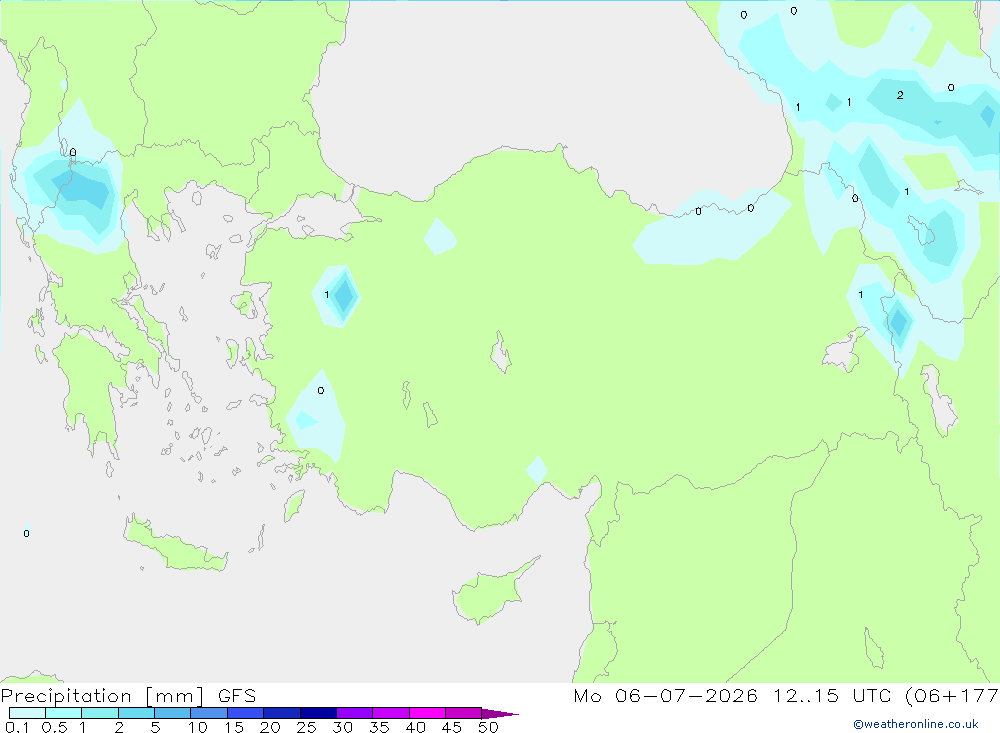Select the 5–10 mm legend color swatch

click(172, 713)
